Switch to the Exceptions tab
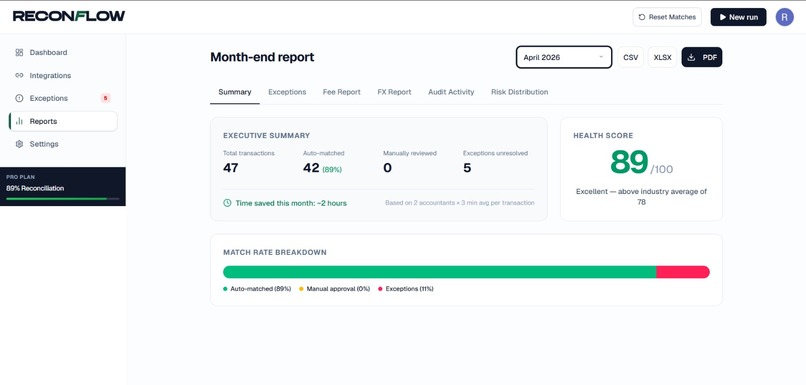Screen dimensions: 806x385 click(x=287, y=92)
